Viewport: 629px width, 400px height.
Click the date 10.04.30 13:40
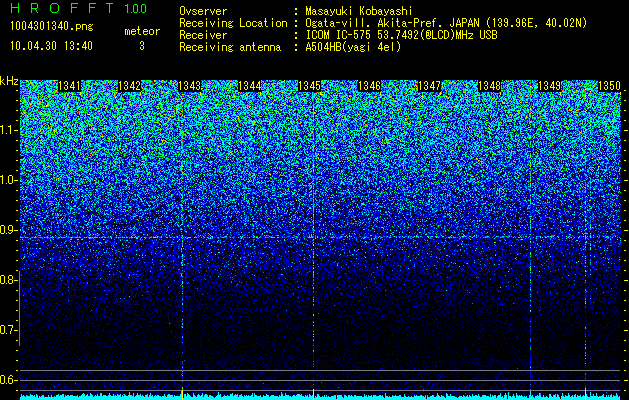(51, 46)
